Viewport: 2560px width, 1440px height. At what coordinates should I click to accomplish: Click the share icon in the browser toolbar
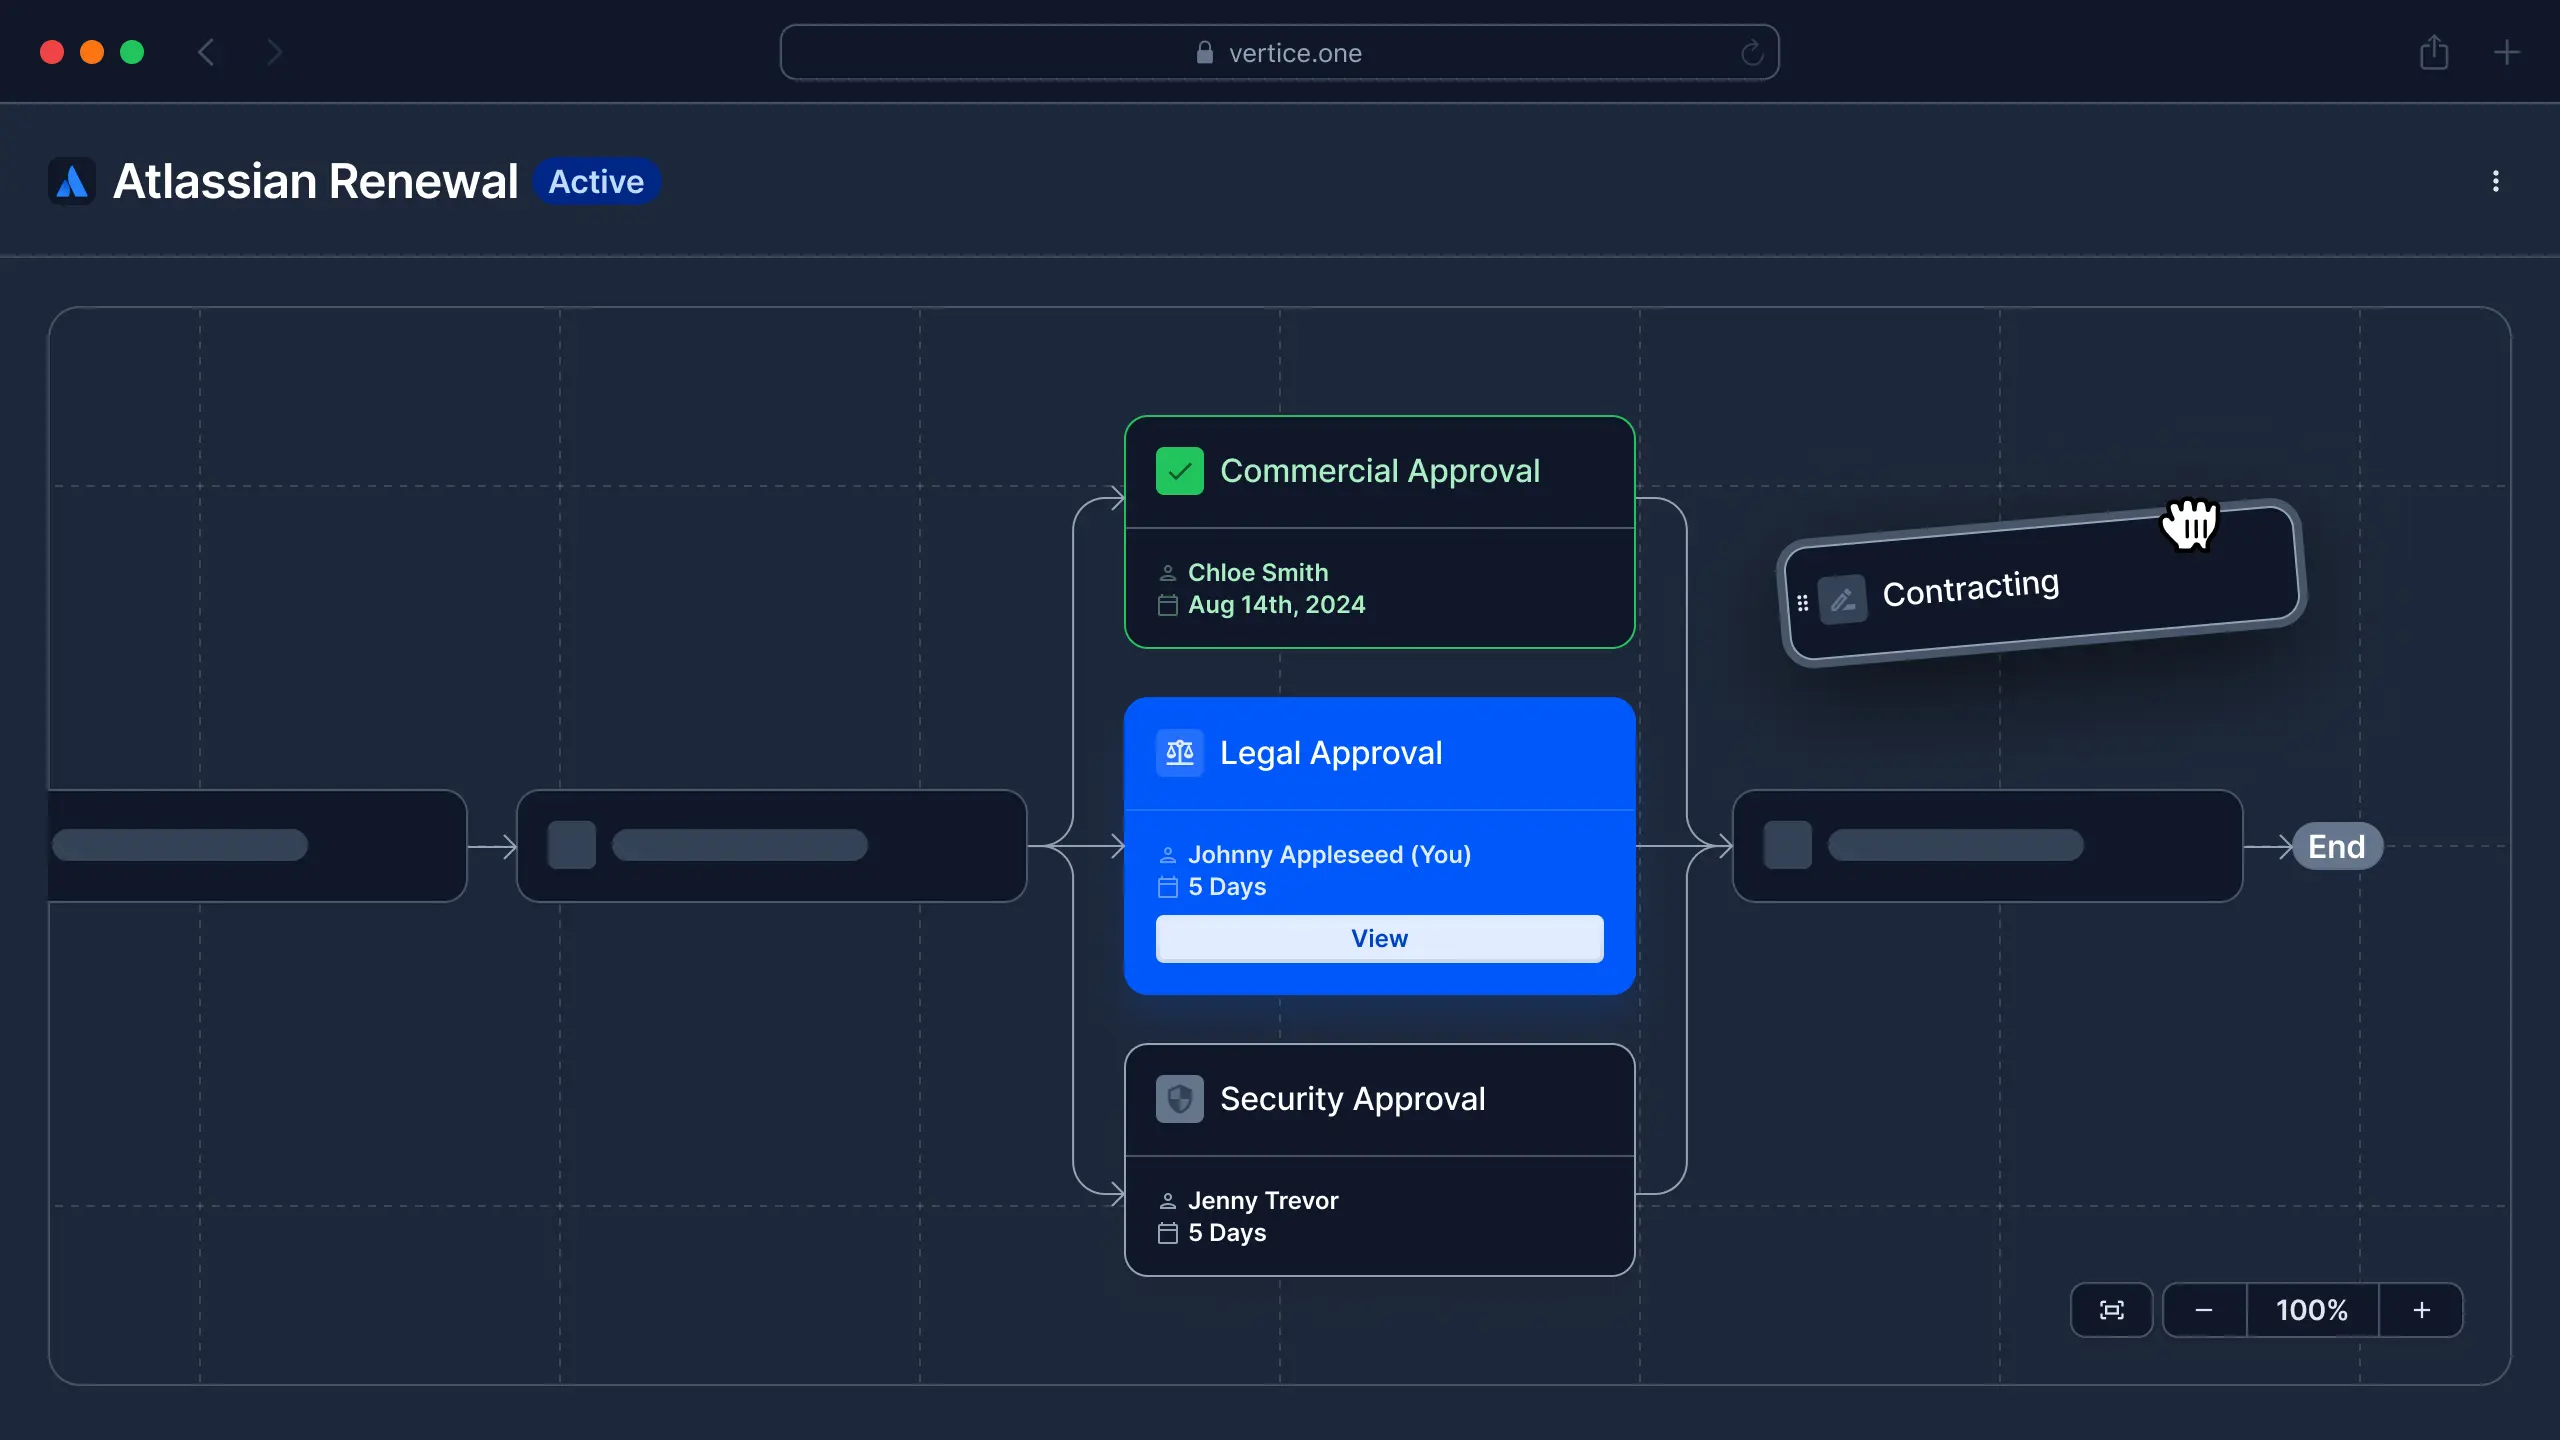pyautogui.click(x=2433, y=52)
